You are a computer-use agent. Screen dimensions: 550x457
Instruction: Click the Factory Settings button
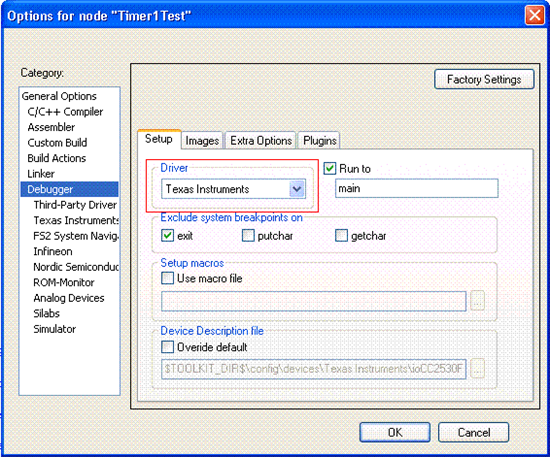pos(484,79)
